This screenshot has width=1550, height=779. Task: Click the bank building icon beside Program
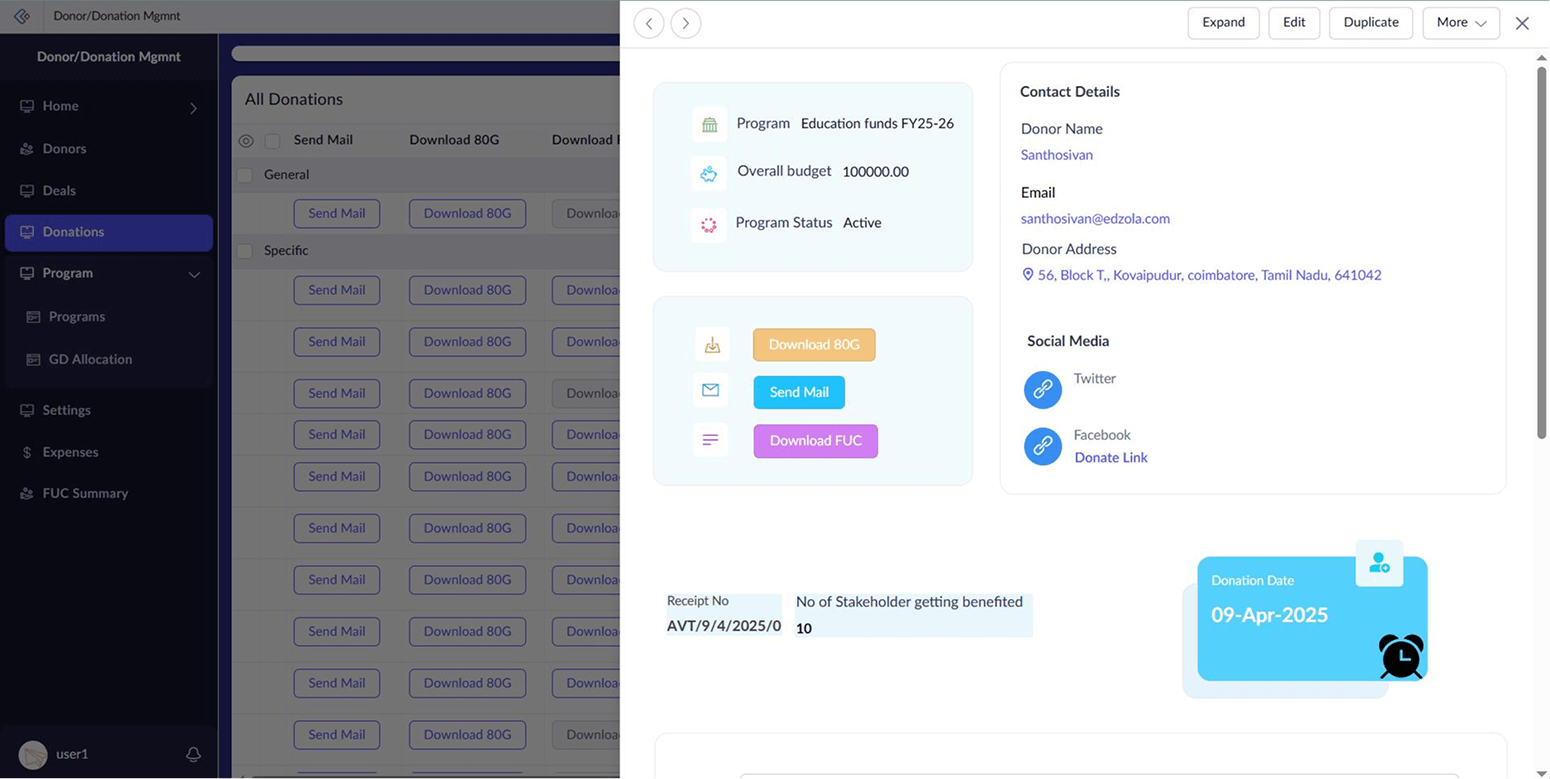point(709,125)
